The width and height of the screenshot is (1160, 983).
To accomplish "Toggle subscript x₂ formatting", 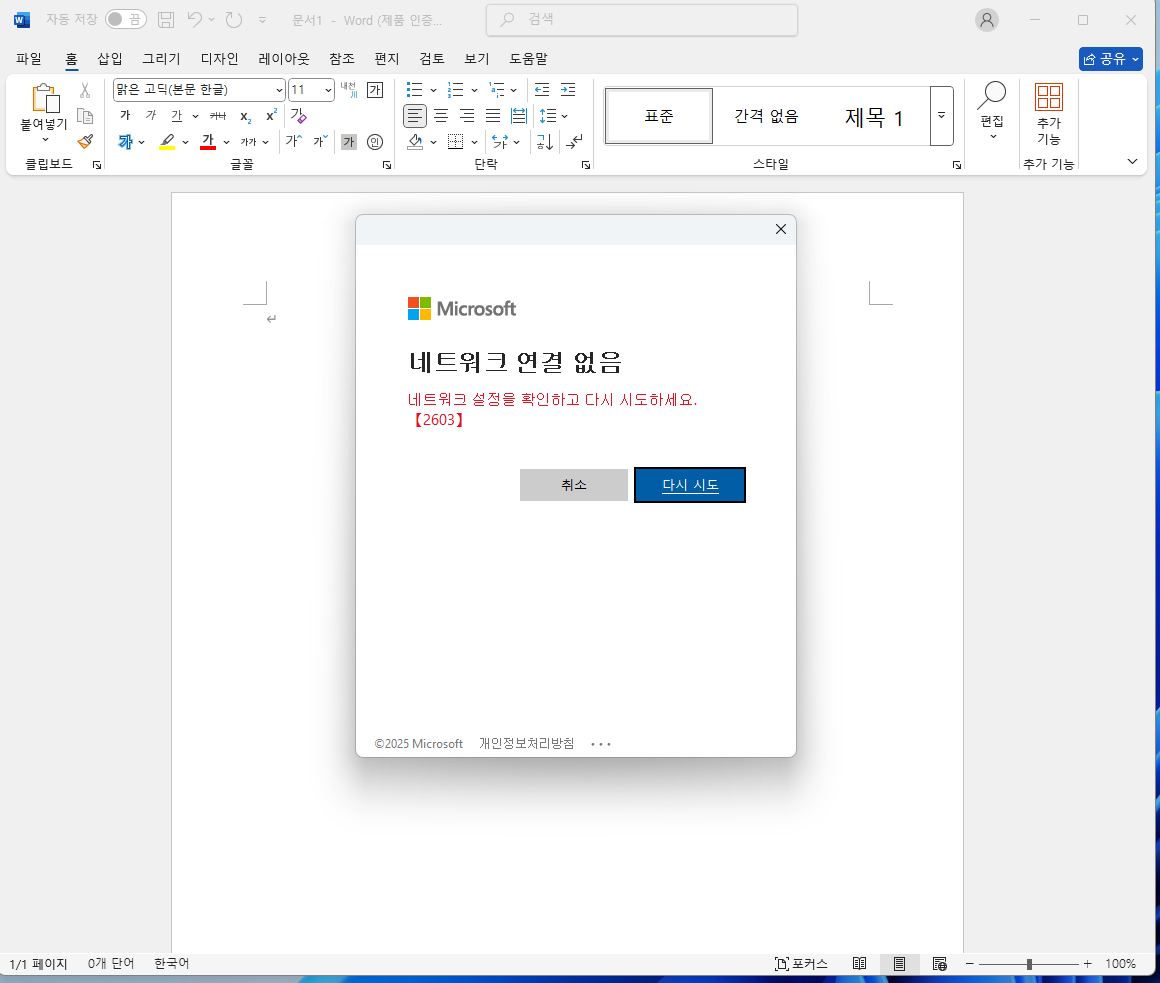I will tap(246, 116).
